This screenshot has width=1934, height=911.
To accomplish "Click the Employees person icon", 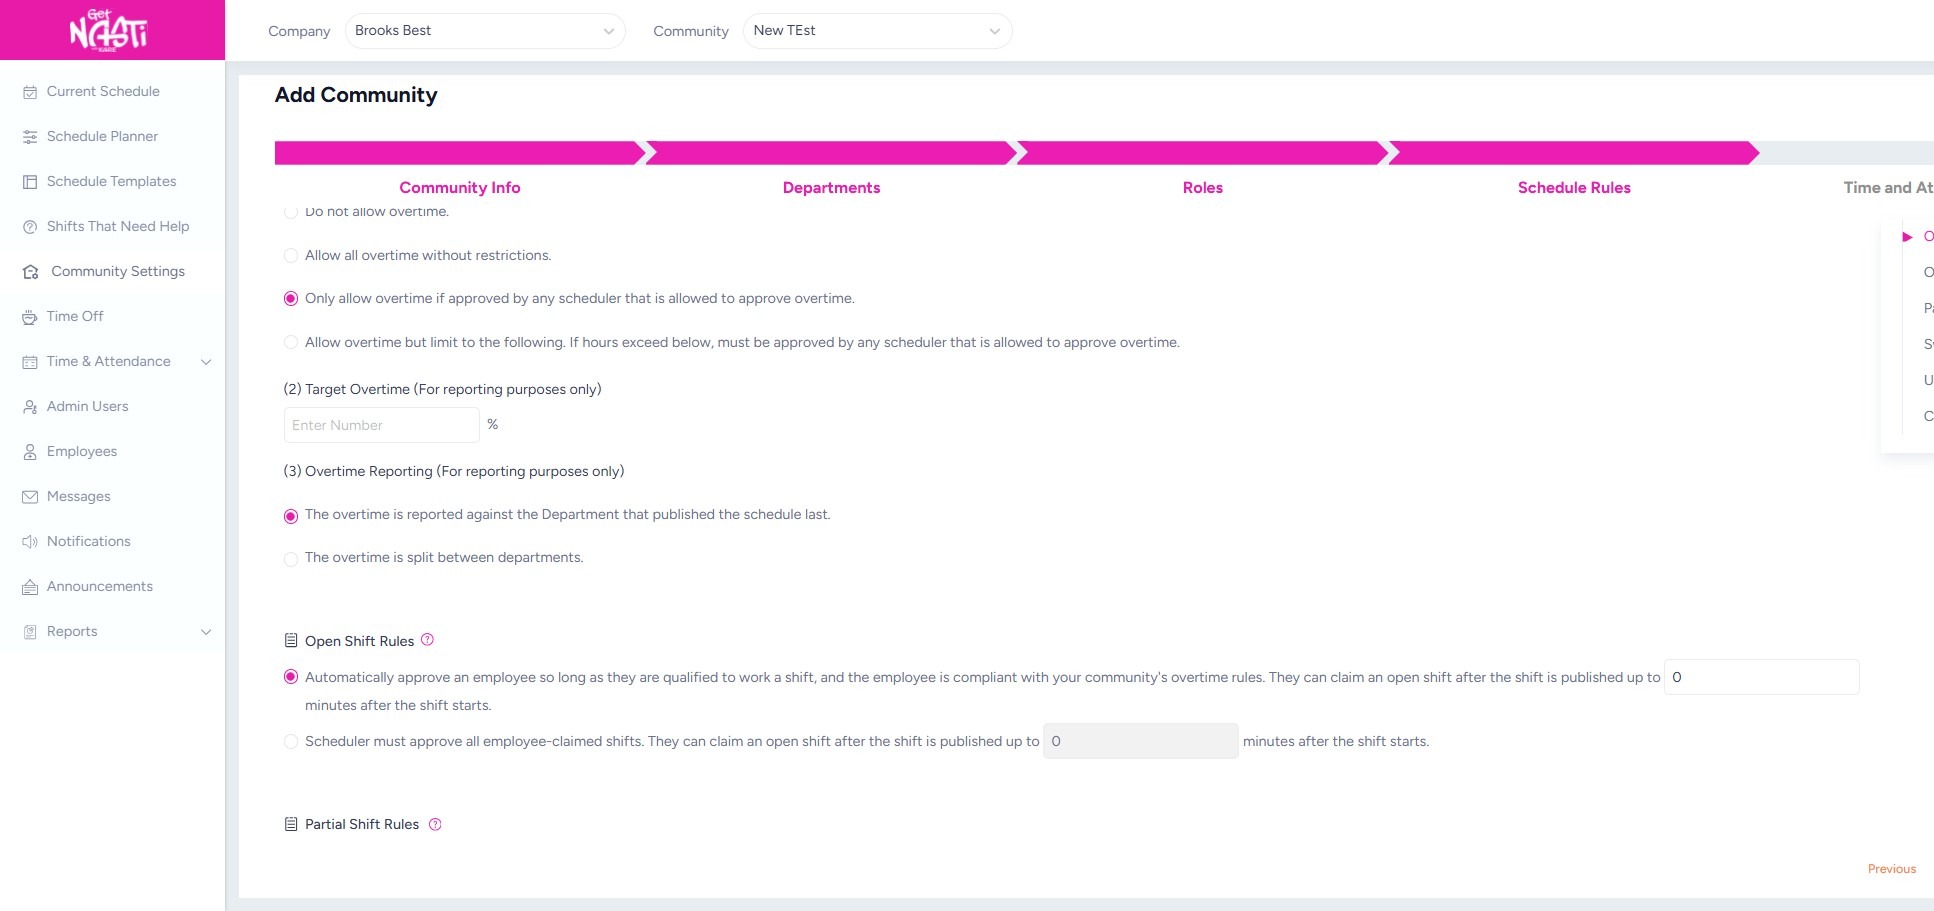I will (x=30, y=452).
